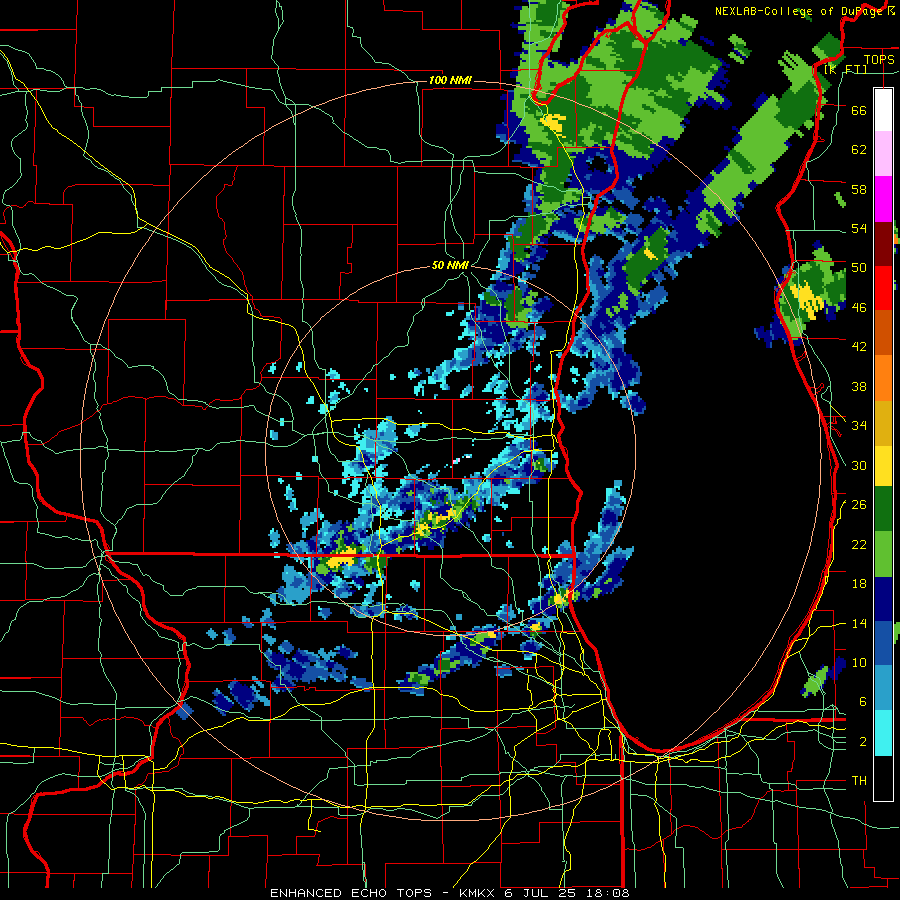Select the sky blue legend swatch
The image size is (900, 900).
pos(883,688)
